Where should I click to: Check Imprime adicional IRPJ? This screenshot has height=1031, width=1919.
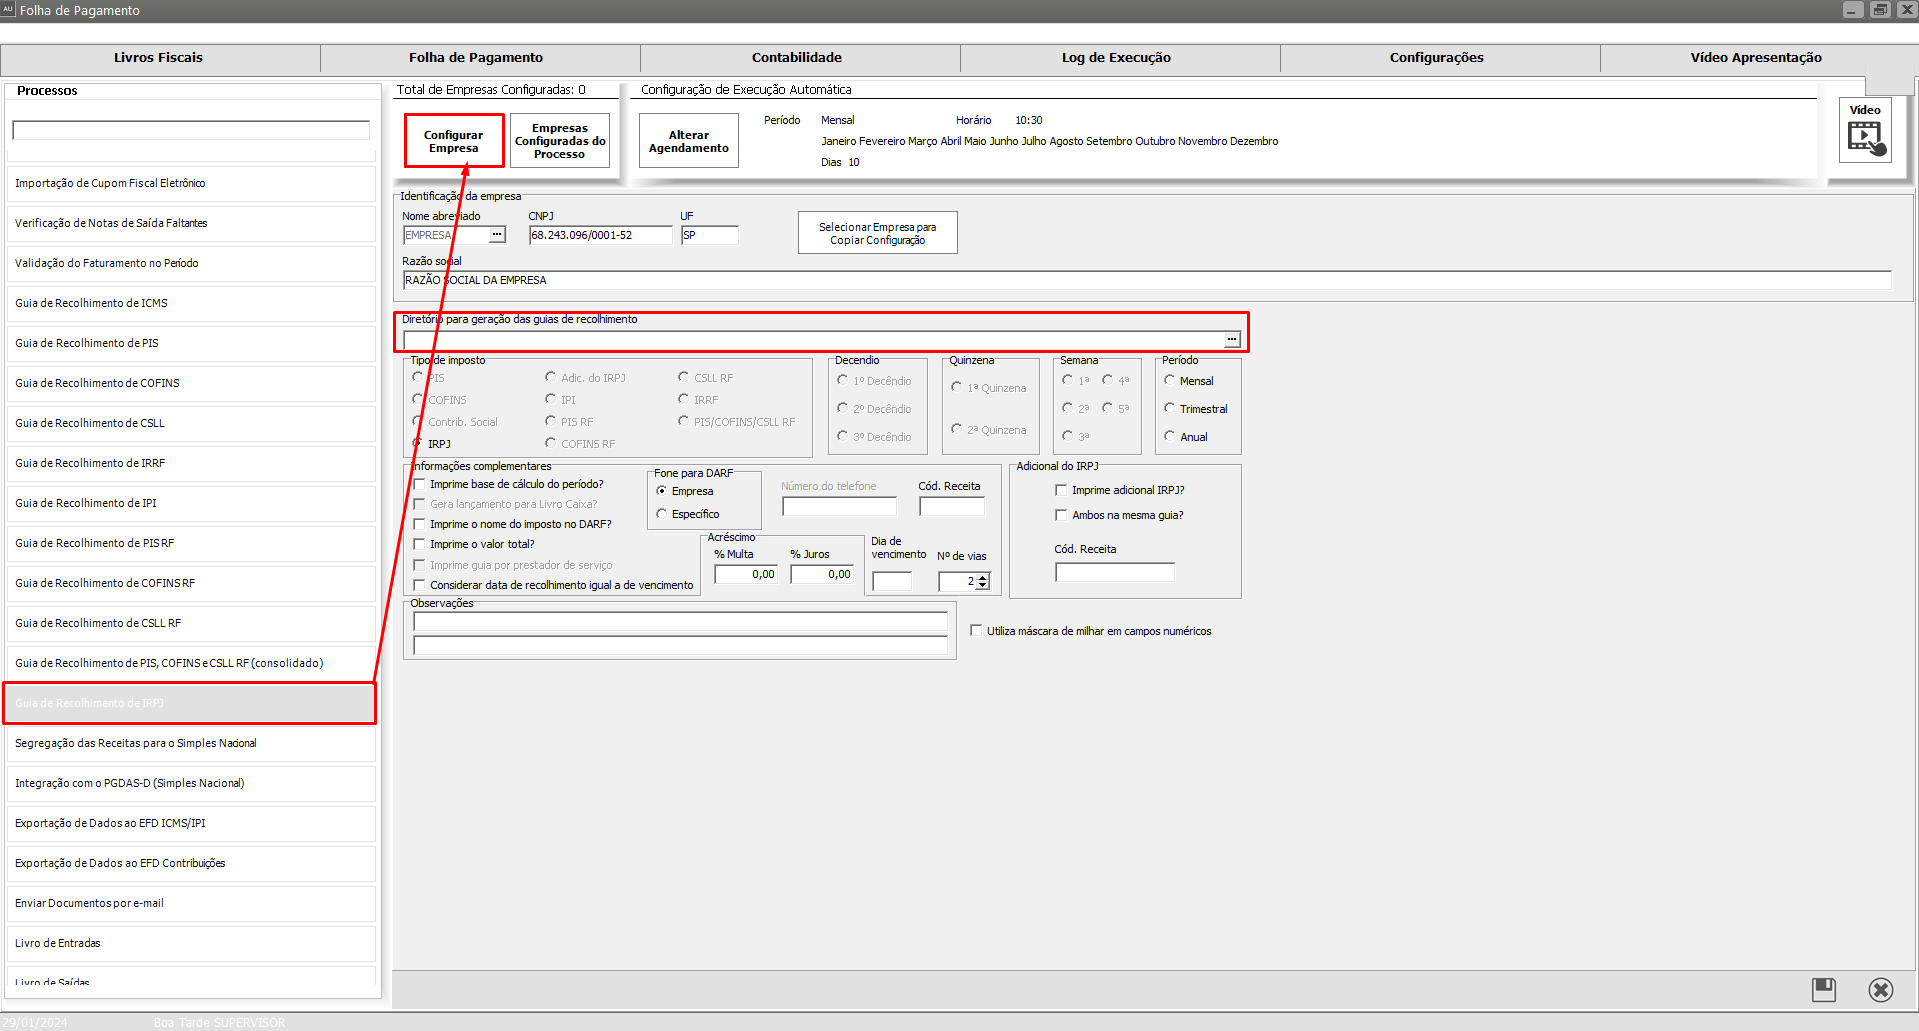click(1061, 490)
